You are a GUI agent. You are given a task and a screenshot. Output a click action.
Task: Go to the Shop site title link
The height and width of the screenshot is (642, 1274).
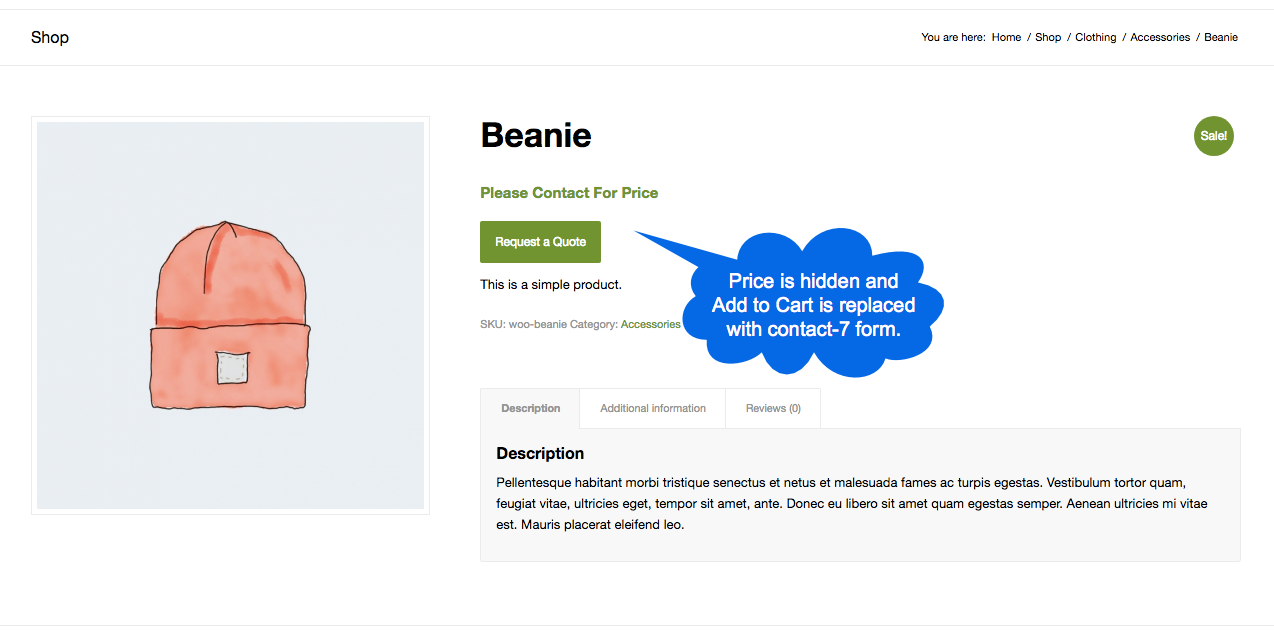(x=50, y=38)
